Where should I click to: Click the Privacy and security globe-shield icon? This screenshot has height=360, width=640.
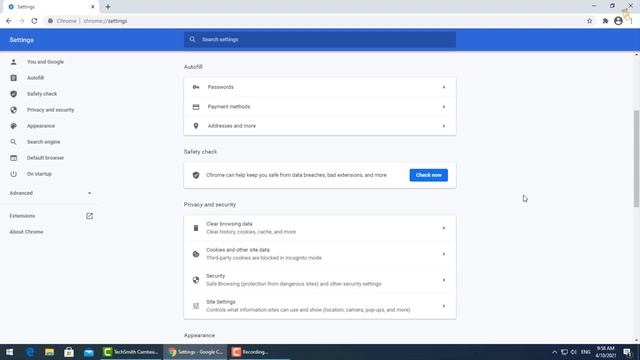pyautogui.click(x=13, y=110)
